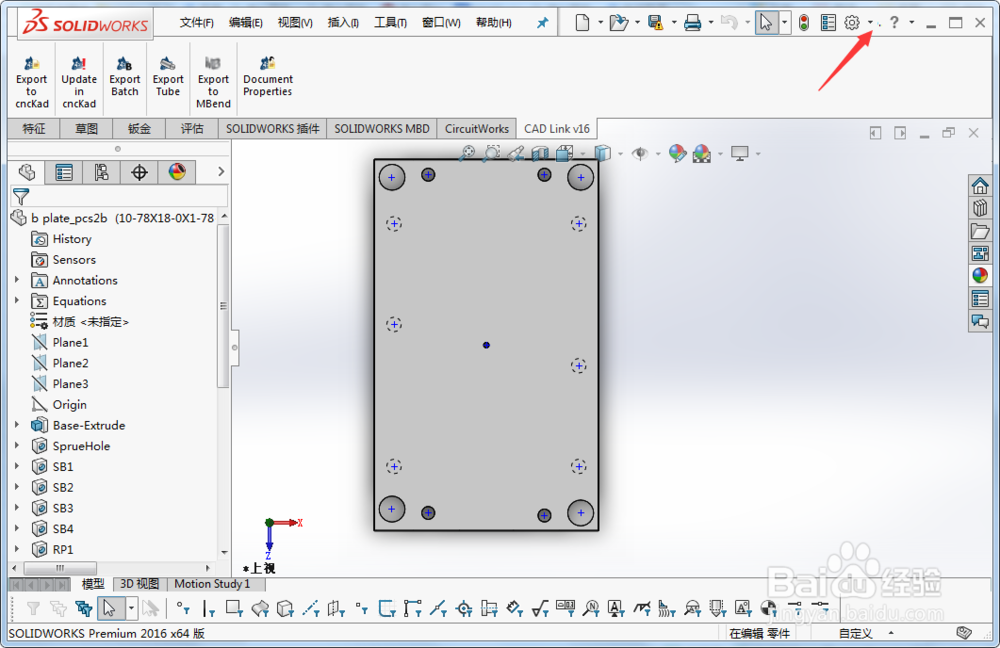The height and width of the screenshot is (648, 1000).
Task: Click Edit Appearance color ball in view toolbar
Action: pos(677,152)
